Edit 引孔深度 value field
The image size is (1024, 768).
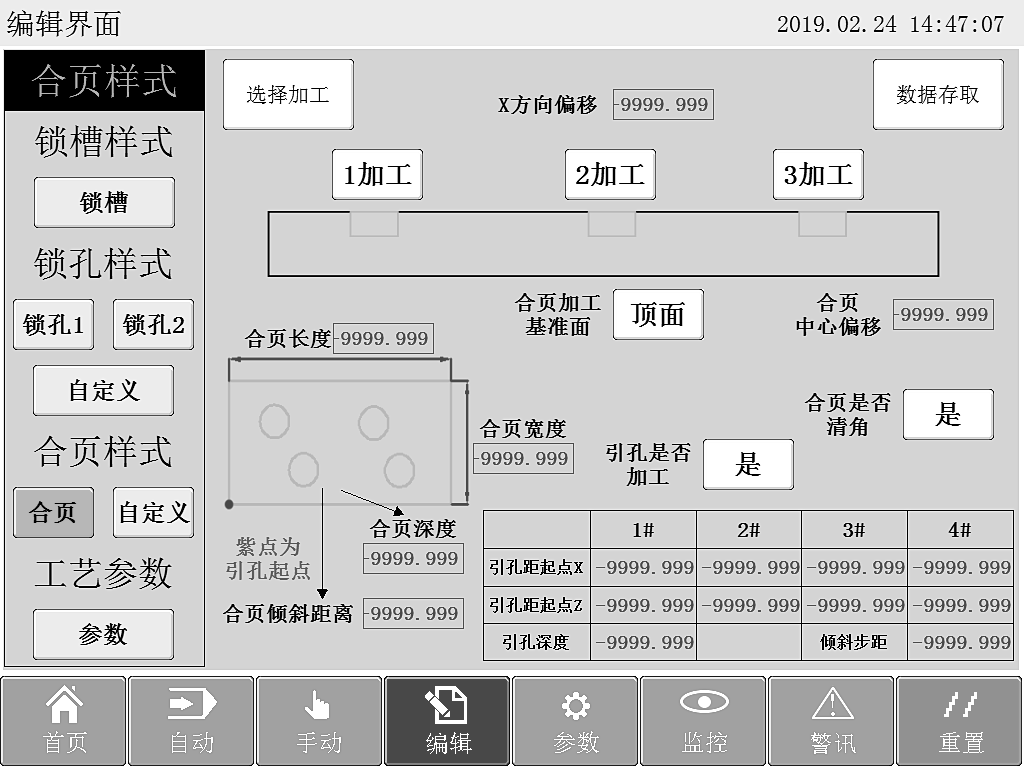coord(644,643)
